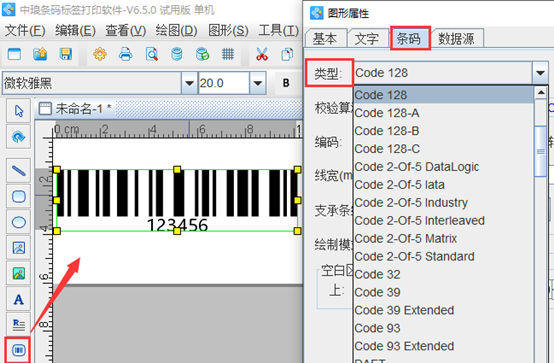
Task: Select the rotate/pan tool below pointer
Action: point(19,136)
